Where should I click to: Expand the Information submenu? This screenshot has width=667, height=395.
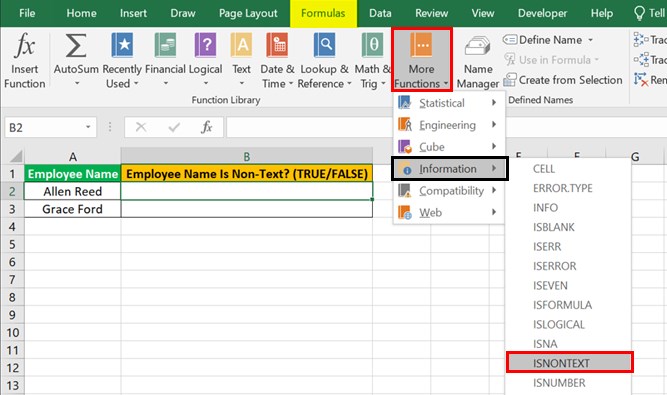pos(449,169)
